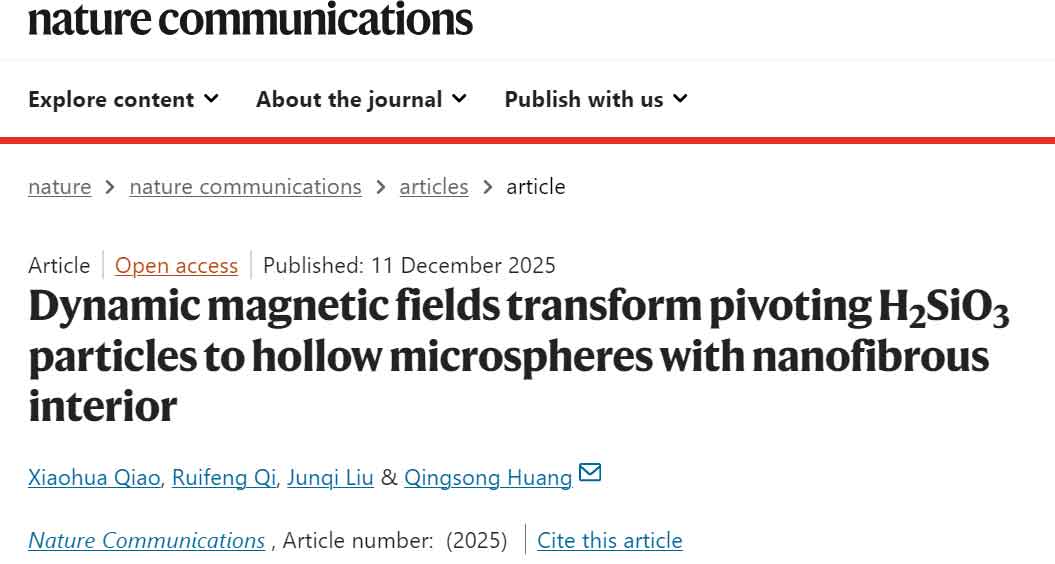Click Cite this article
Image resolution: width=1055 pixels, height=564 pixels.
click(x=609, y=541)
